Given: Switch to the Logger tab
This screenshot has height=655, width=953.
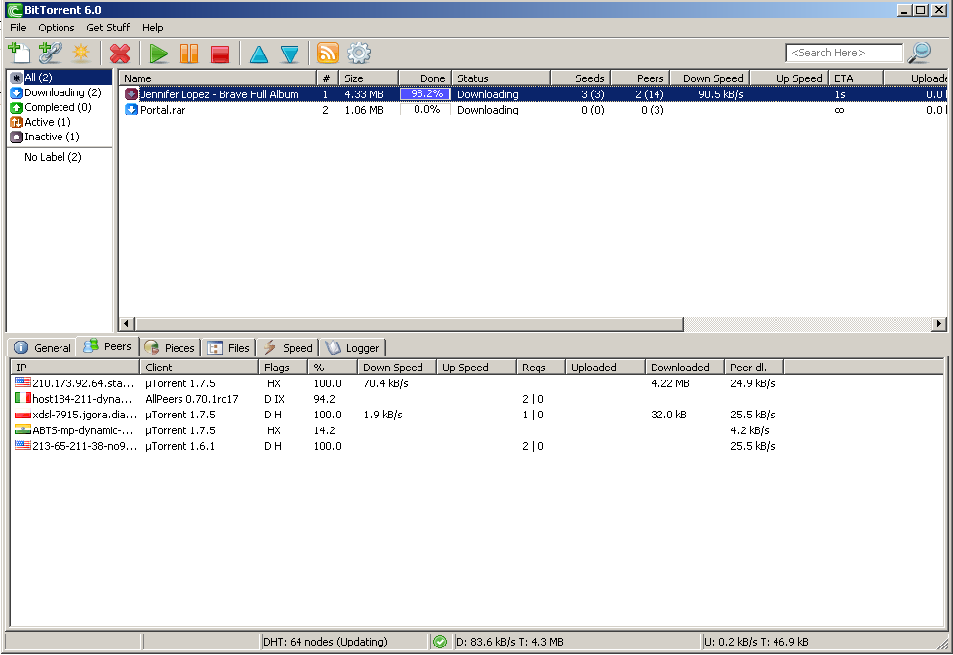Looking at the screenshot, I should [353, 348].
